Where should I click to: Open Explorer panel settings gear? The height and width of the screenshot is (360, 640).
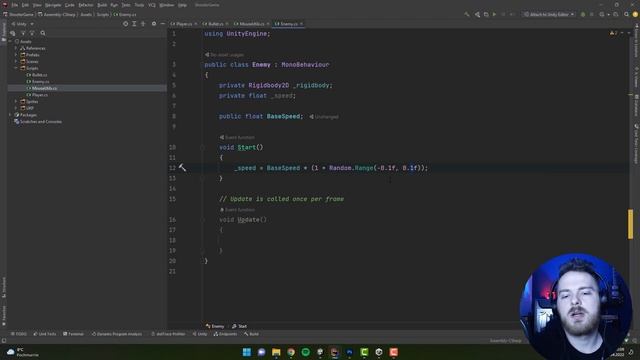coord(154,24)
